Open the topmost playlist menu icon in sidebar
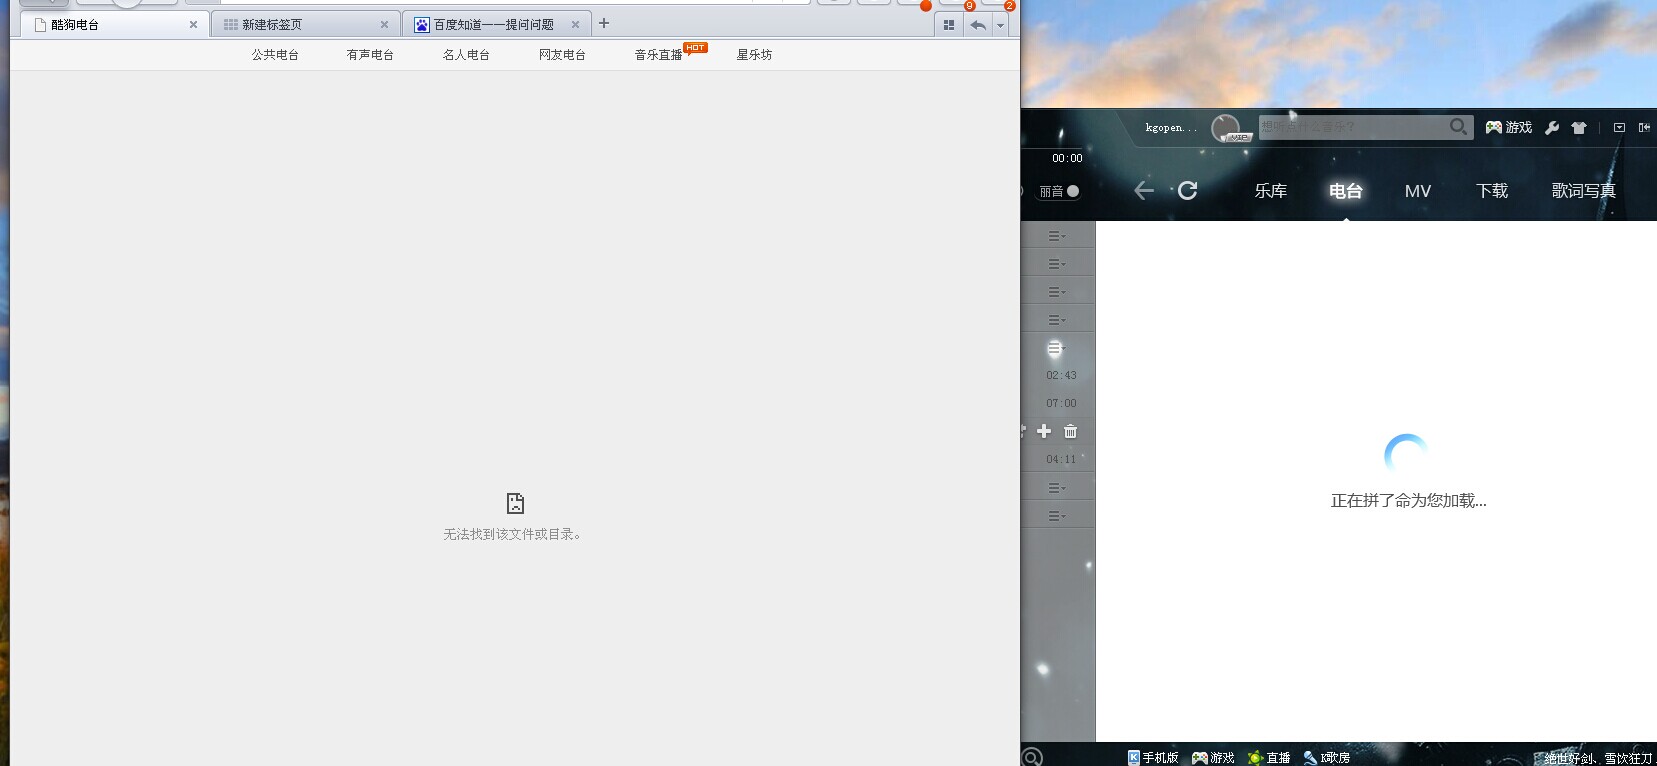Screen dimensions: 1657x766 pos(1057,236)
